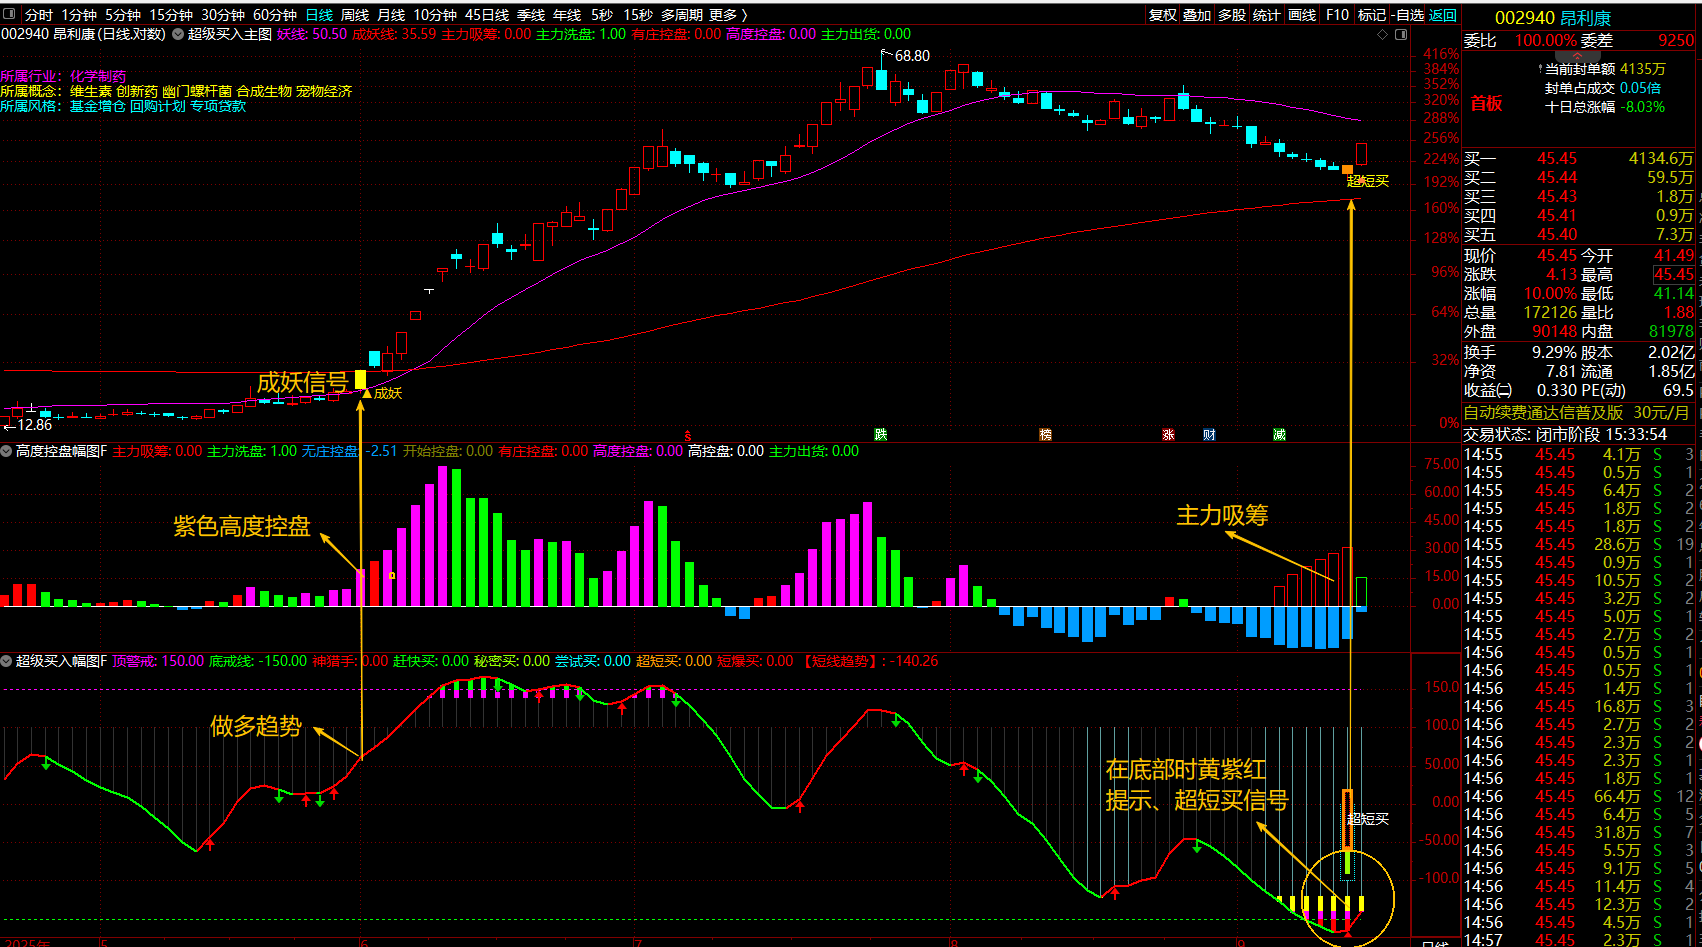
Task: Click the 复权 adjustment button
Action: tap(1163, 15)
